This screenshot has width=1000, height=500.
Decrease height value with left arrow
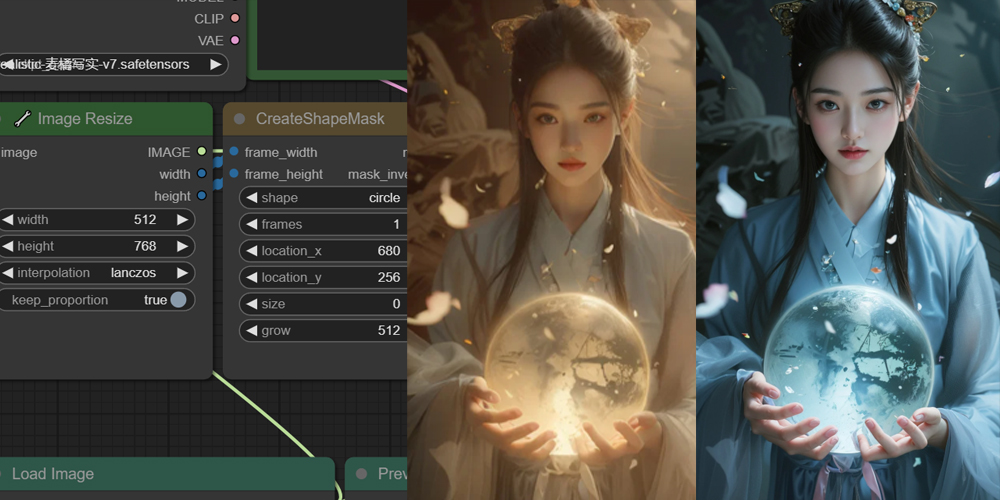click(x=7, y=246)
